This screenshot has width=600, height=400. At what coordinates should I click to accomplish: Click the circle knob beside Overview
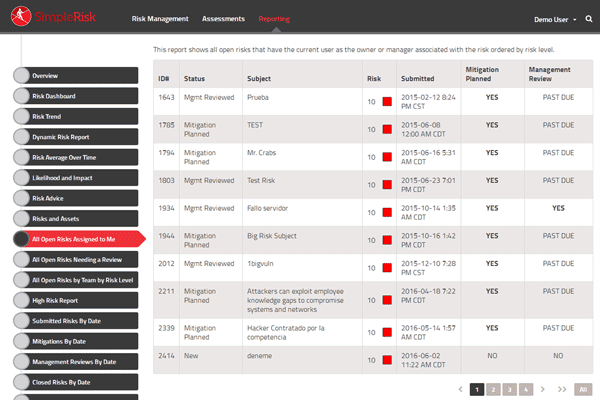coord(22,76)
